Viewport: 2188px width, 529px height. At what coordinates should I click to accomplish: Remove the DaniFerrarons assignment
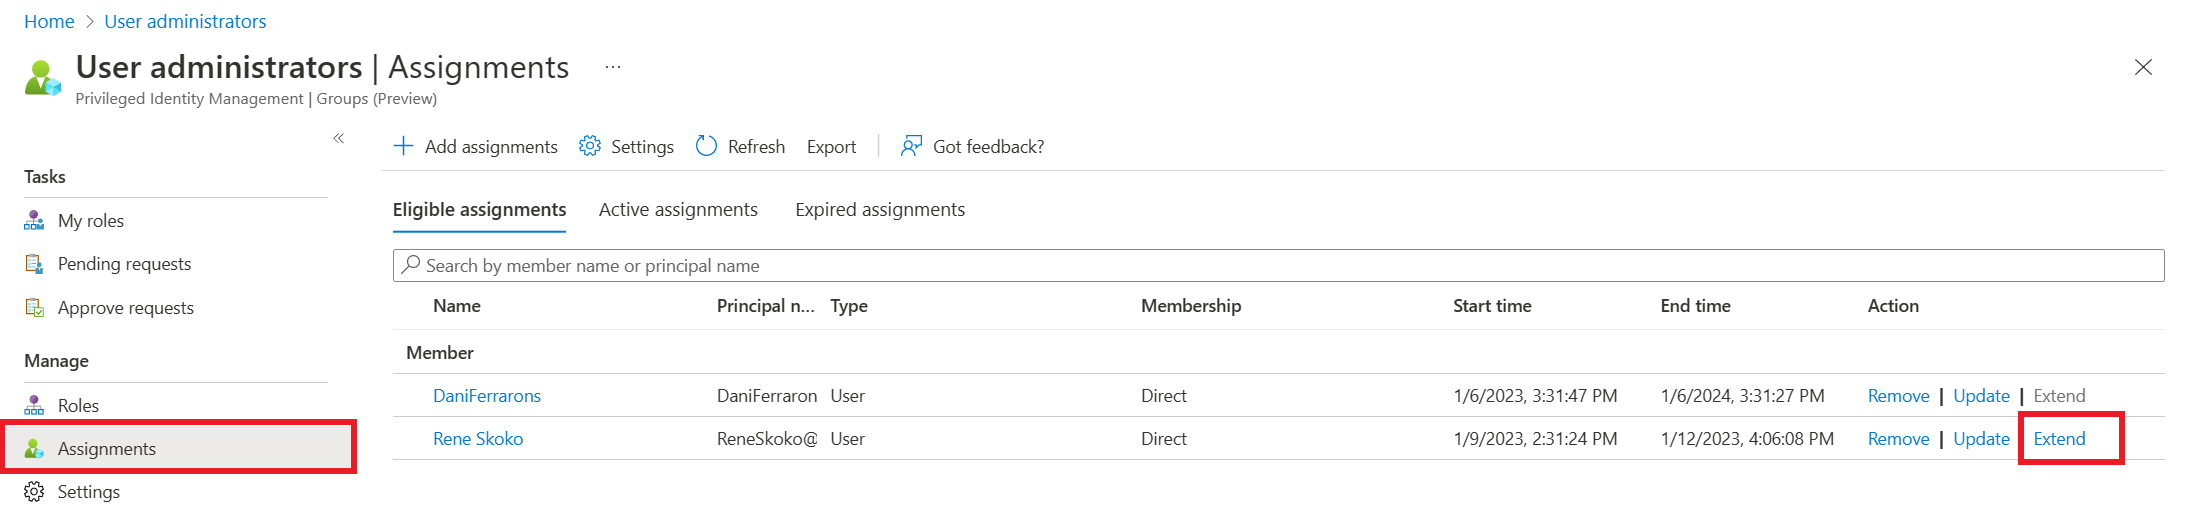point(1898,396)
